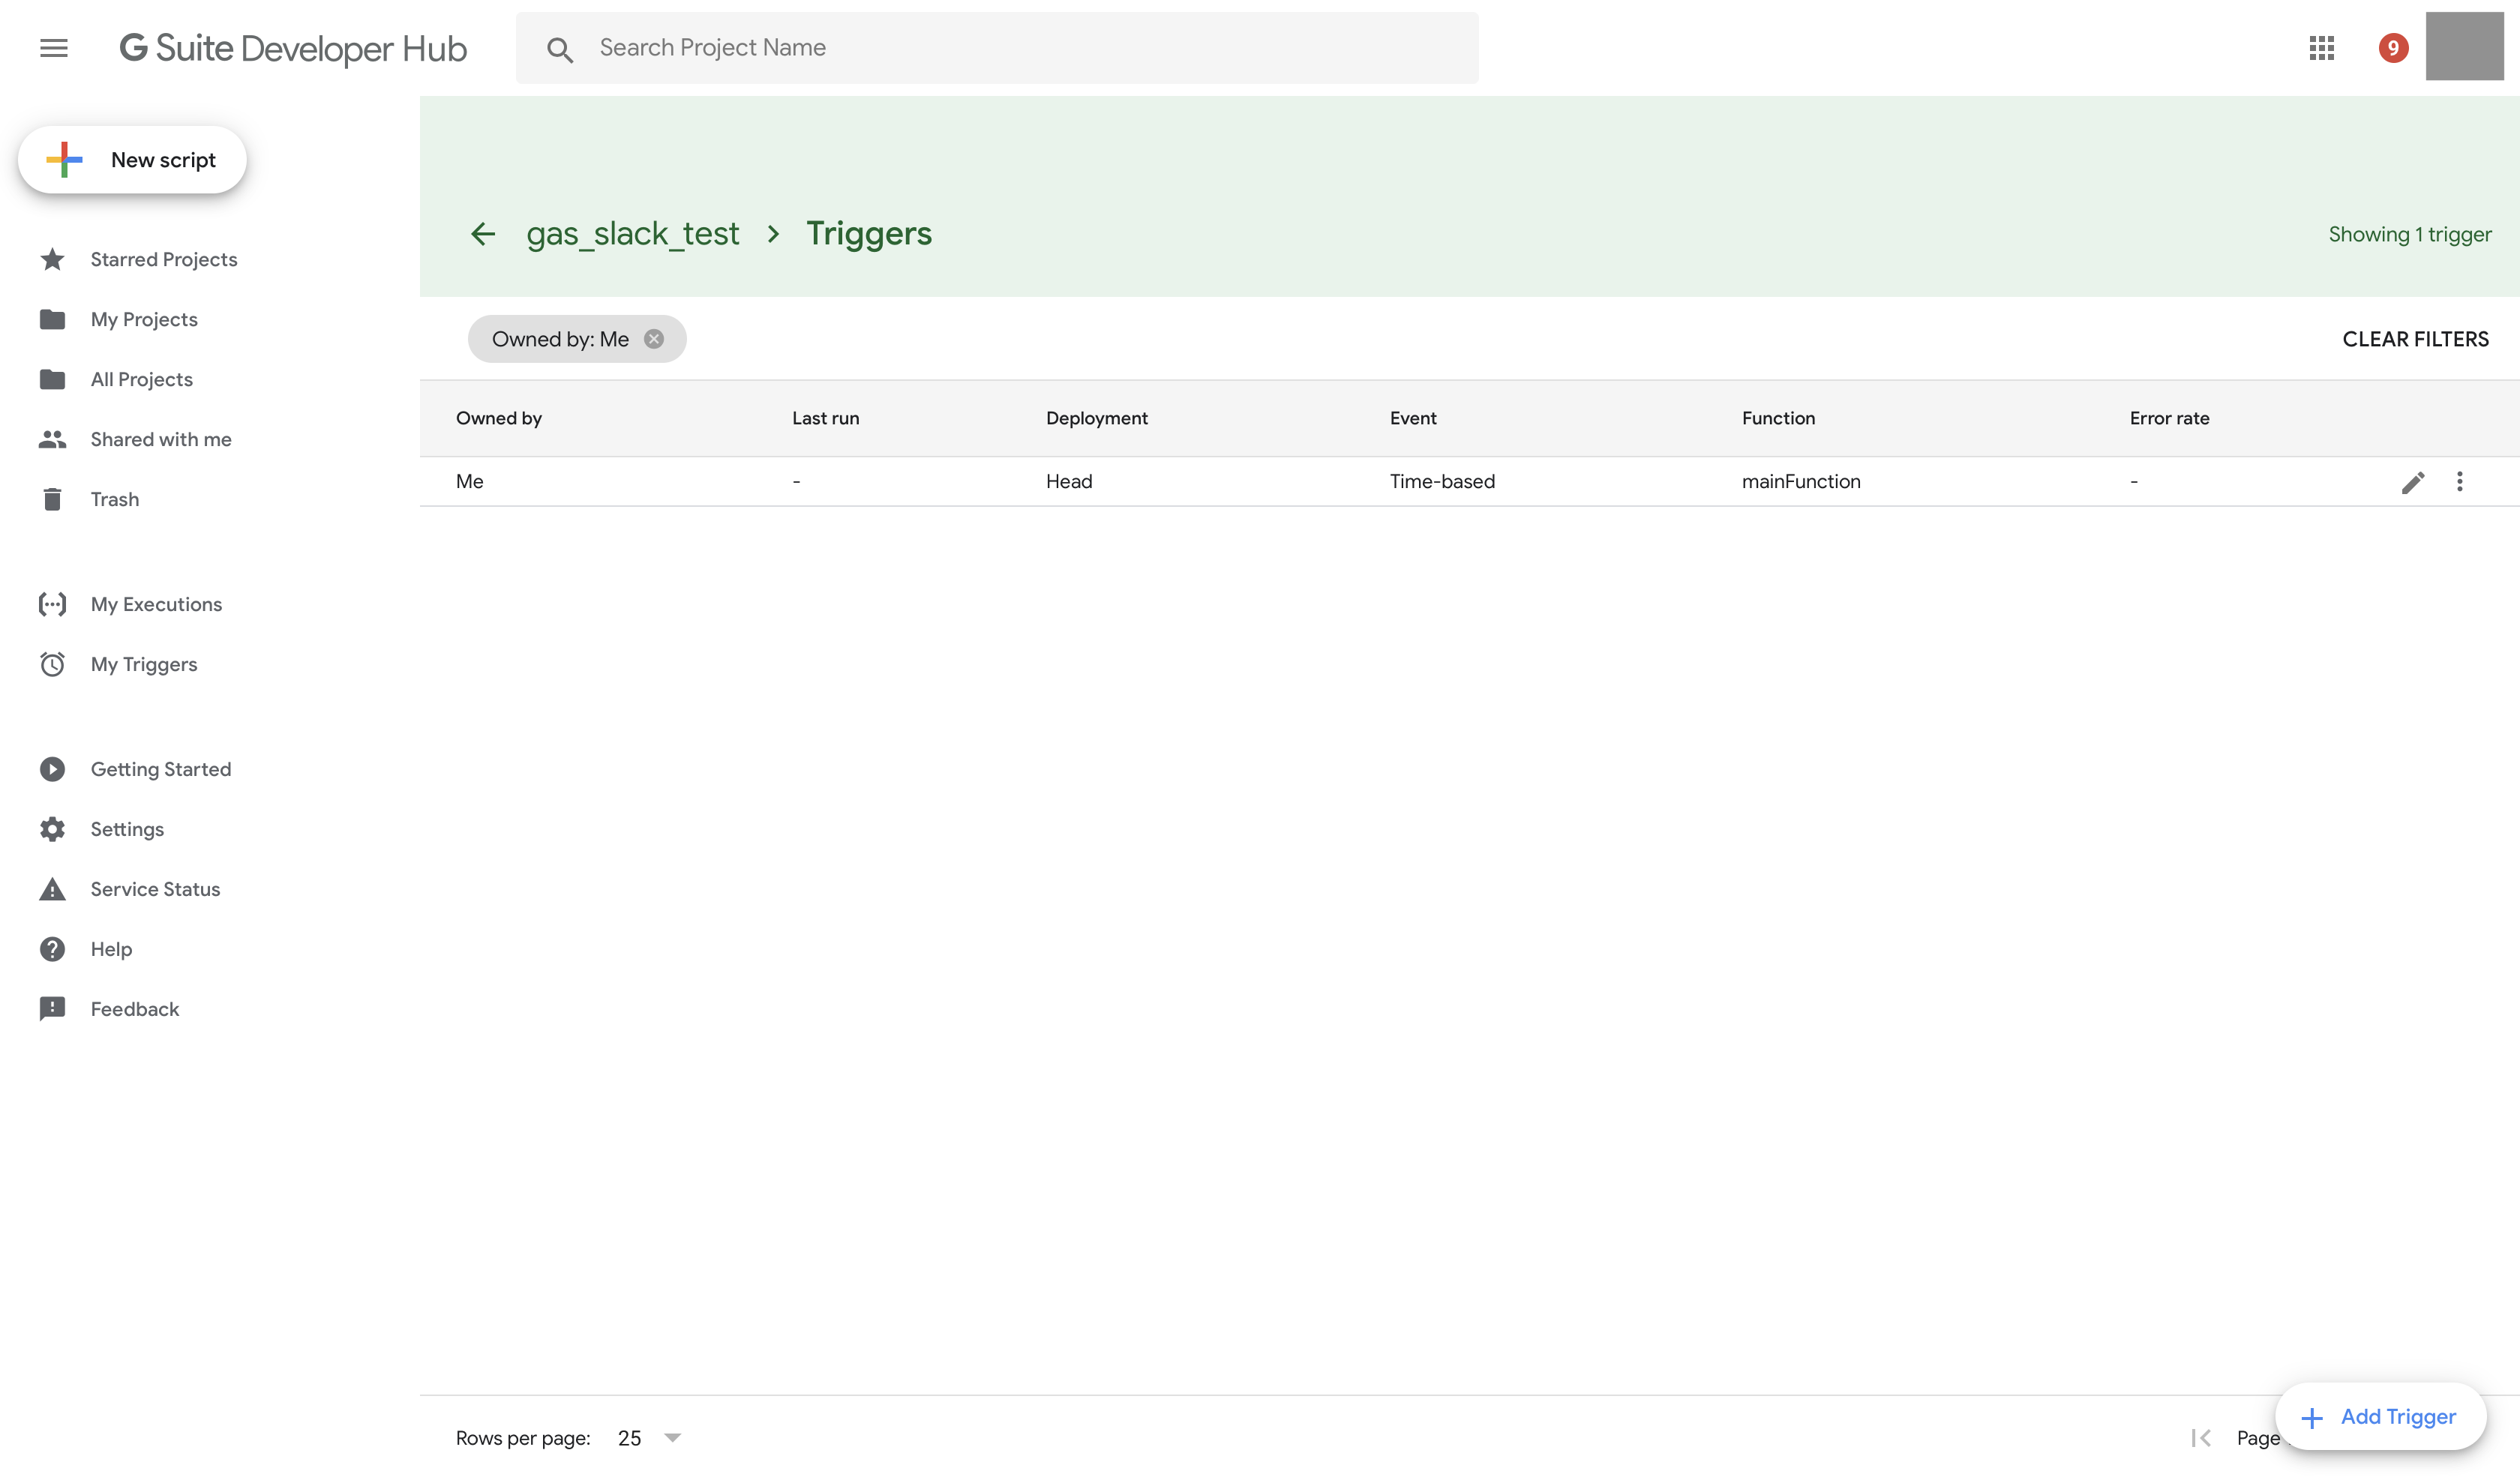Click the alarm clock icon beside My Triggers
This screenshot has width=2520, height=1480.
(52, 664)
